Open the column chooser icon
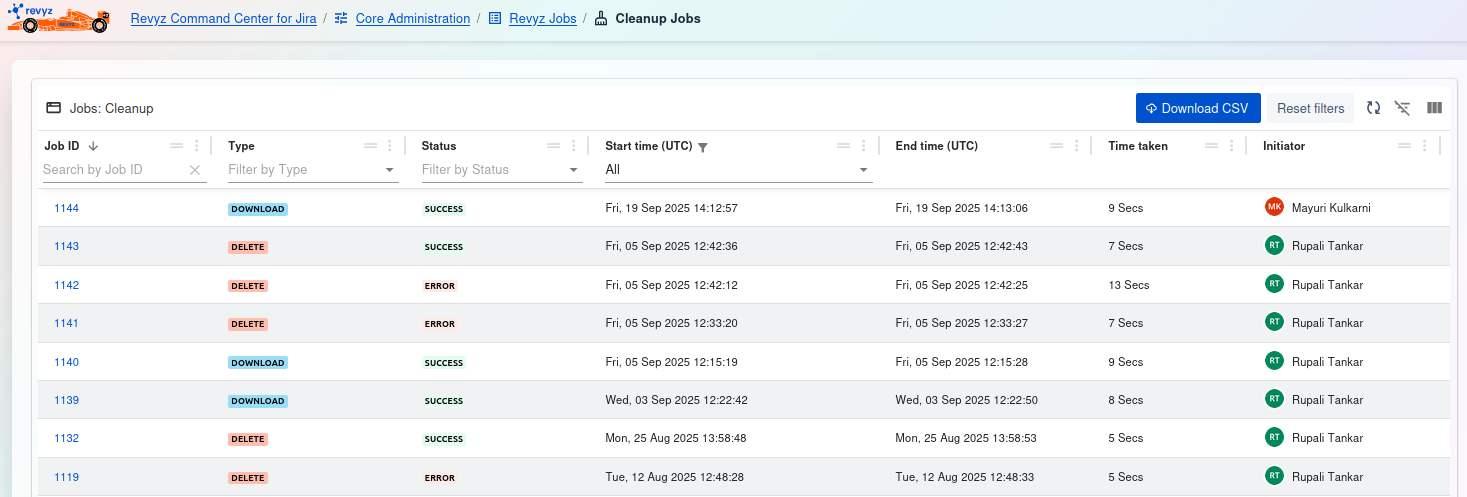The height and width of the screenshot is (497, 1467). click(x=1434, y=108)
